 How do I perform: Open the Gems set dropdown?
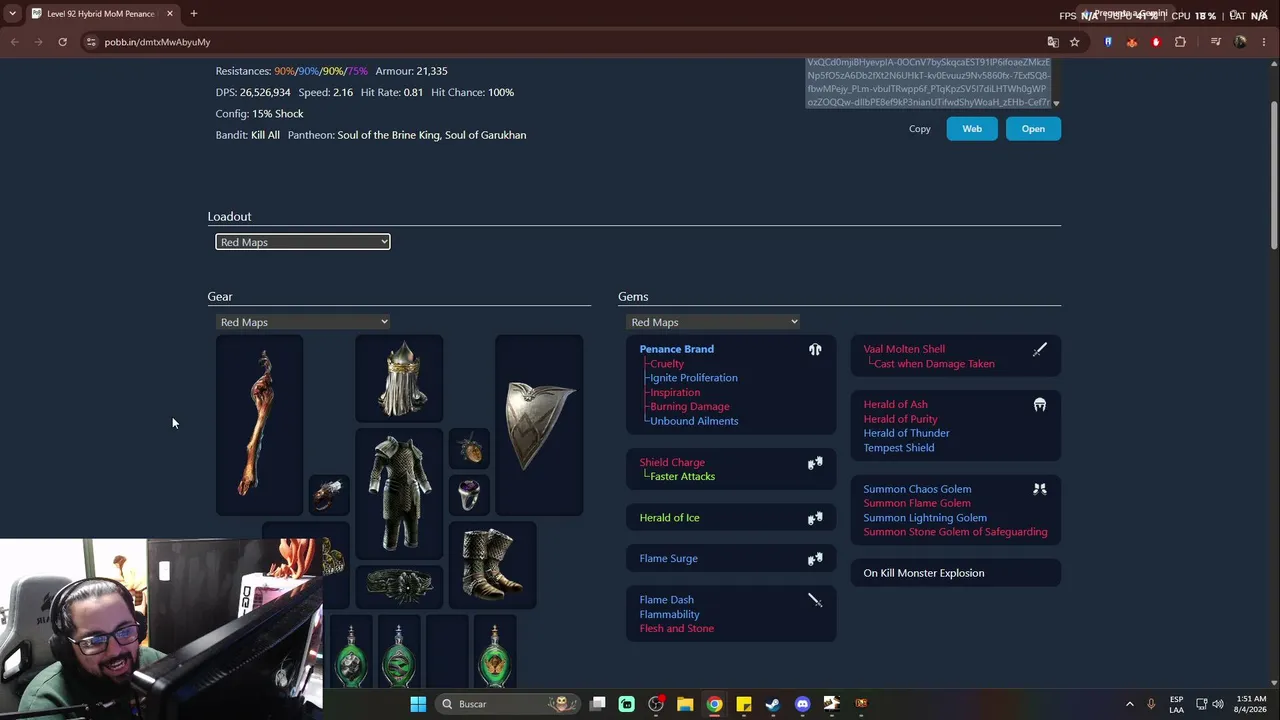(713, 322)
